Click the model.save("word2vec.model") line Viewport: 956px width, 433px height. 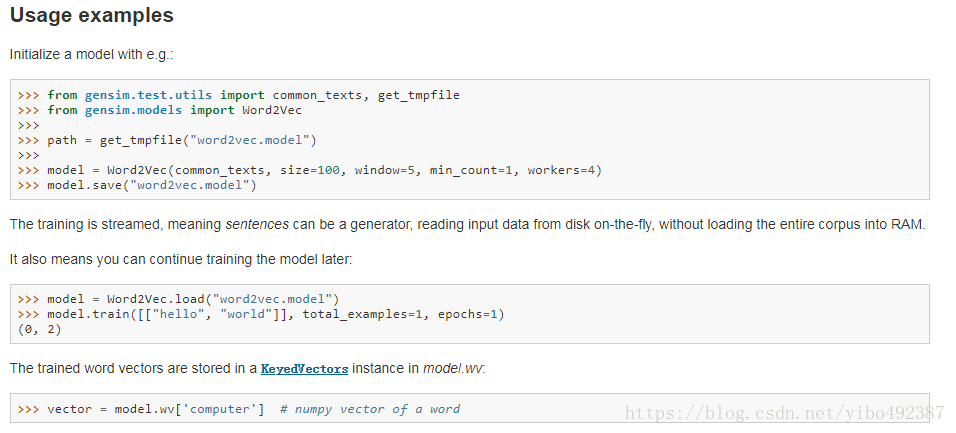pos(137,185)
